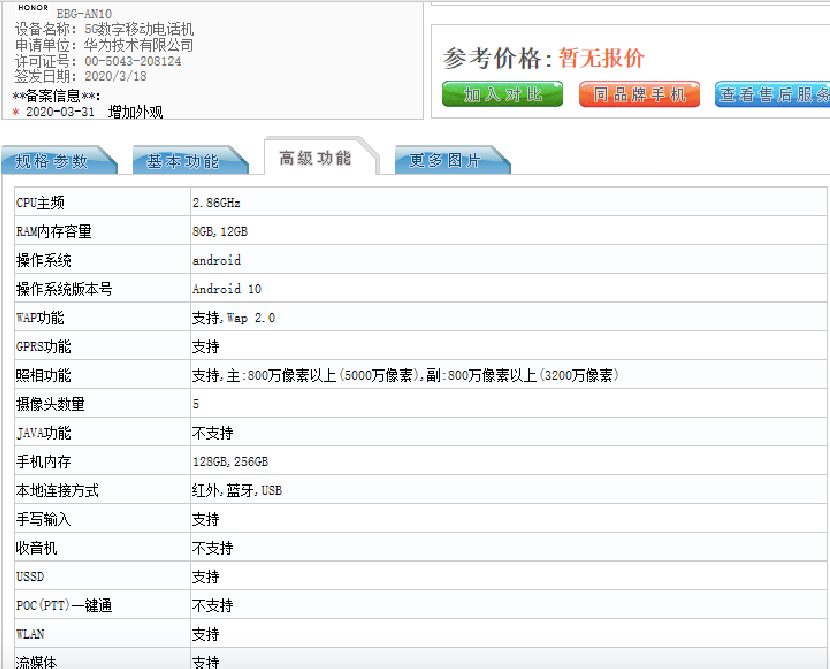The height and width of the screenshot is (669, 830).
Task: Click the 暂无报价 price text
Action: coord(601,58)
